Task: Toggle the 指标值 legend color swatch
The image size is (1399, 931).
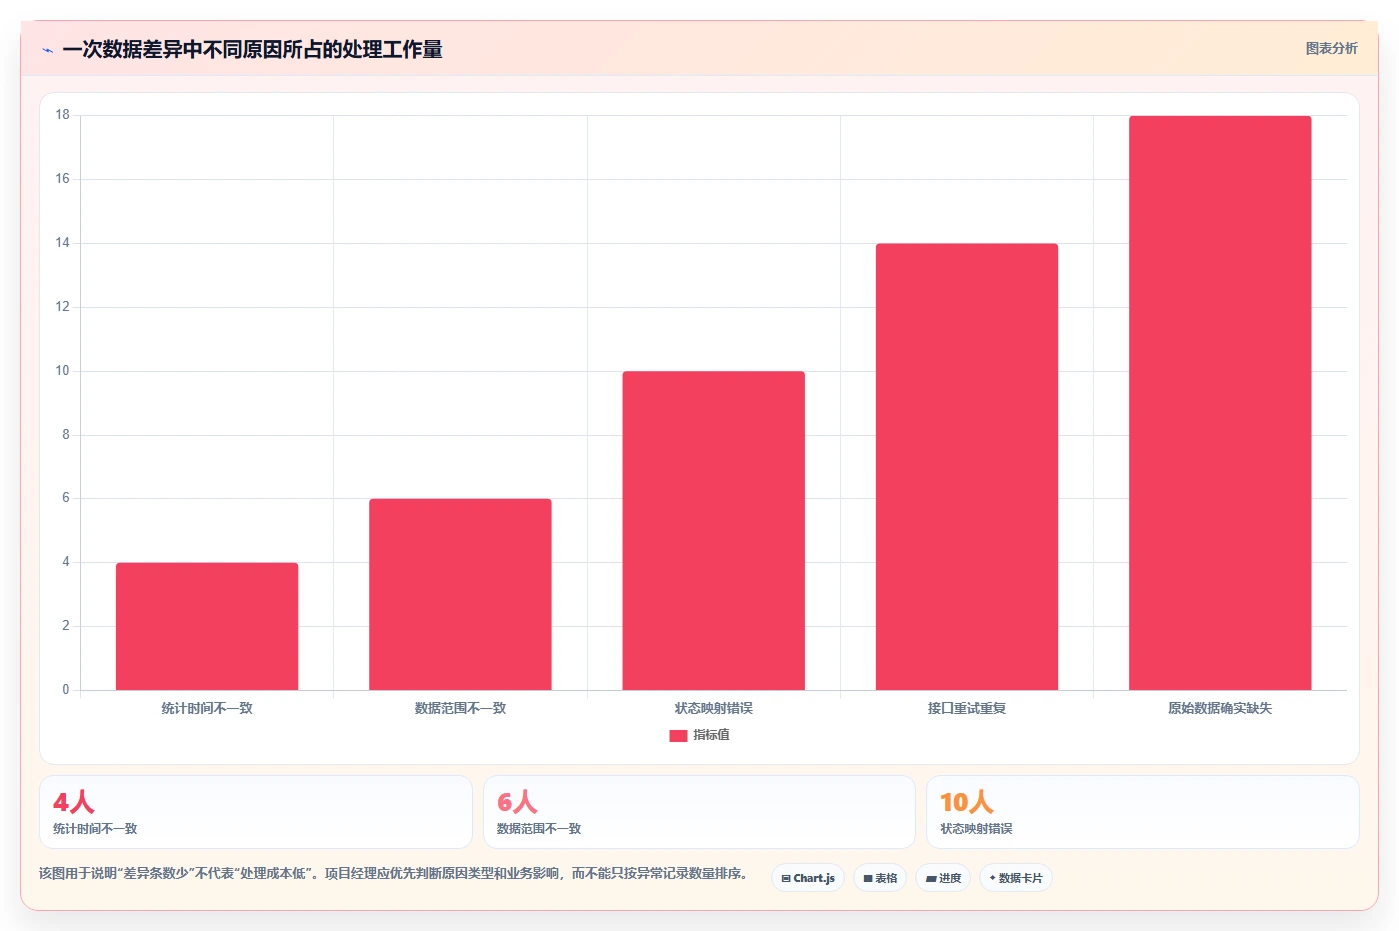Action: 678,735
